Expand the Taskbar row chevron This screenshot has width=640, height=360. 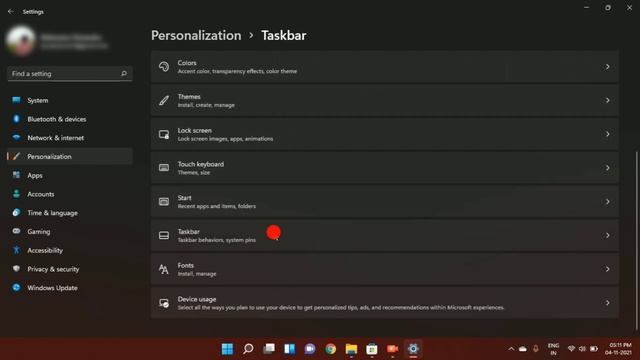607,236
